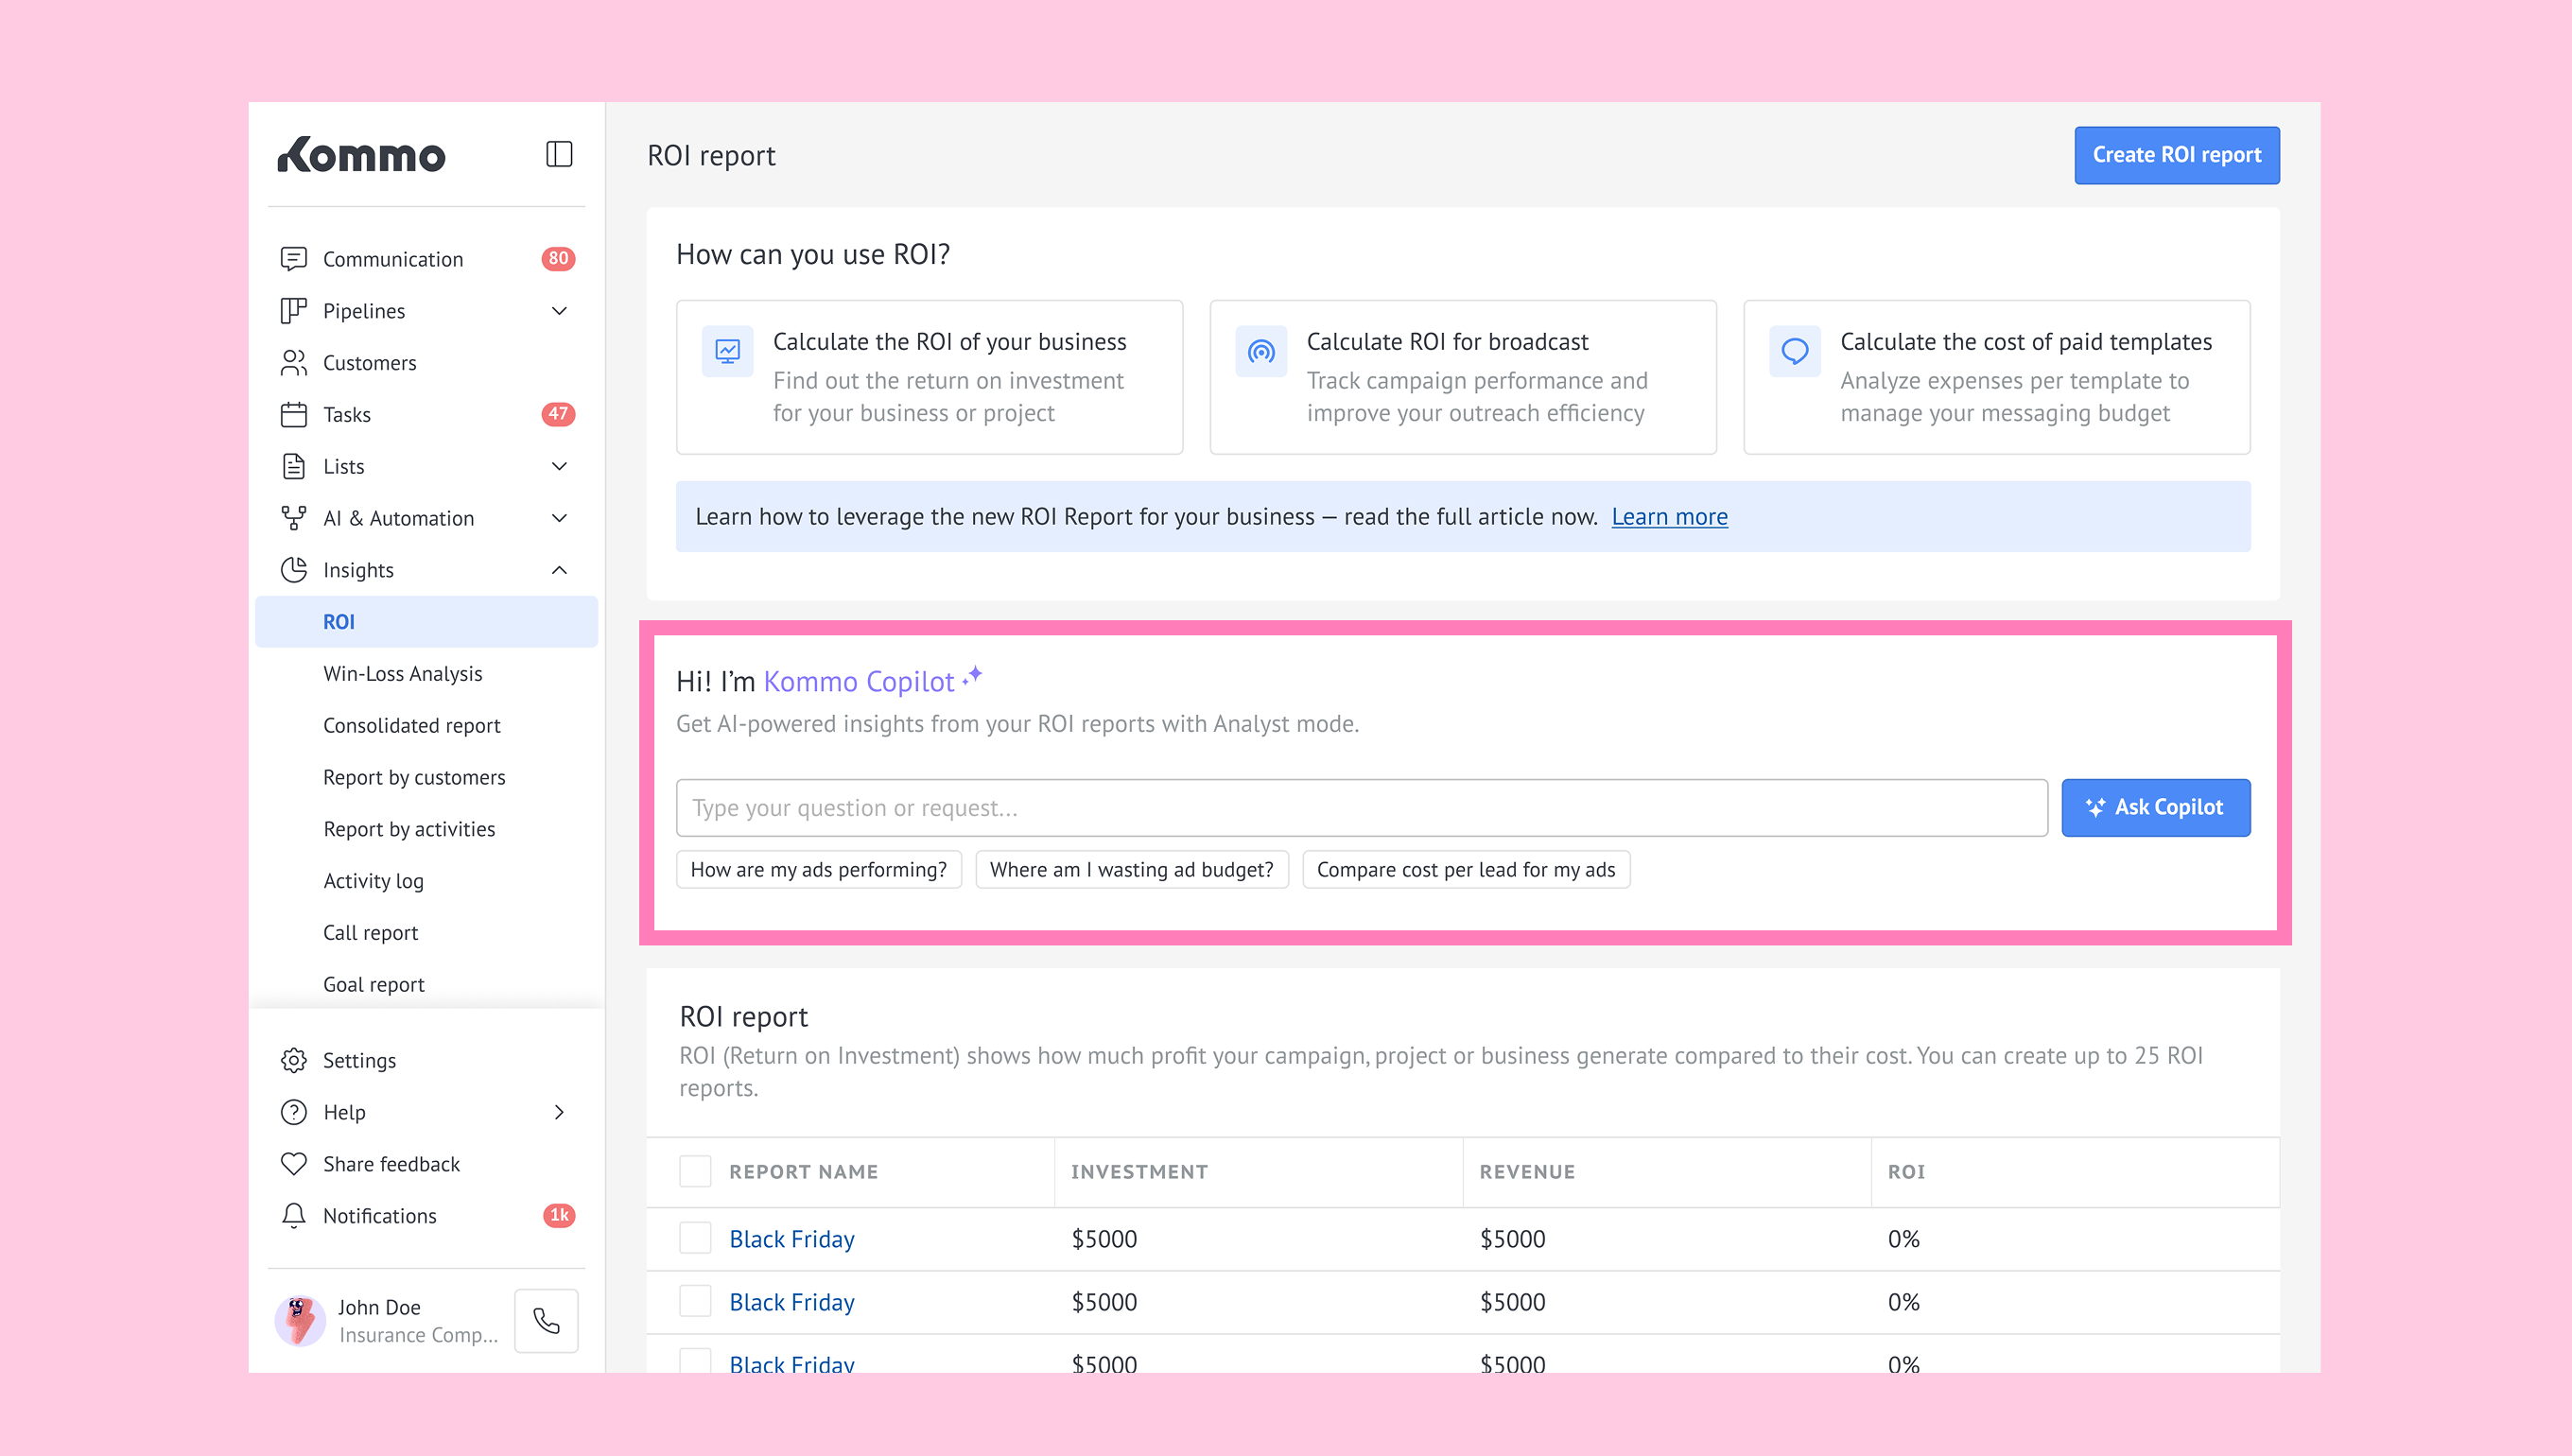Viewport: 2572px width, 1456px height.
Task: Click the Pipelines board icon
Action: point(293,311)
